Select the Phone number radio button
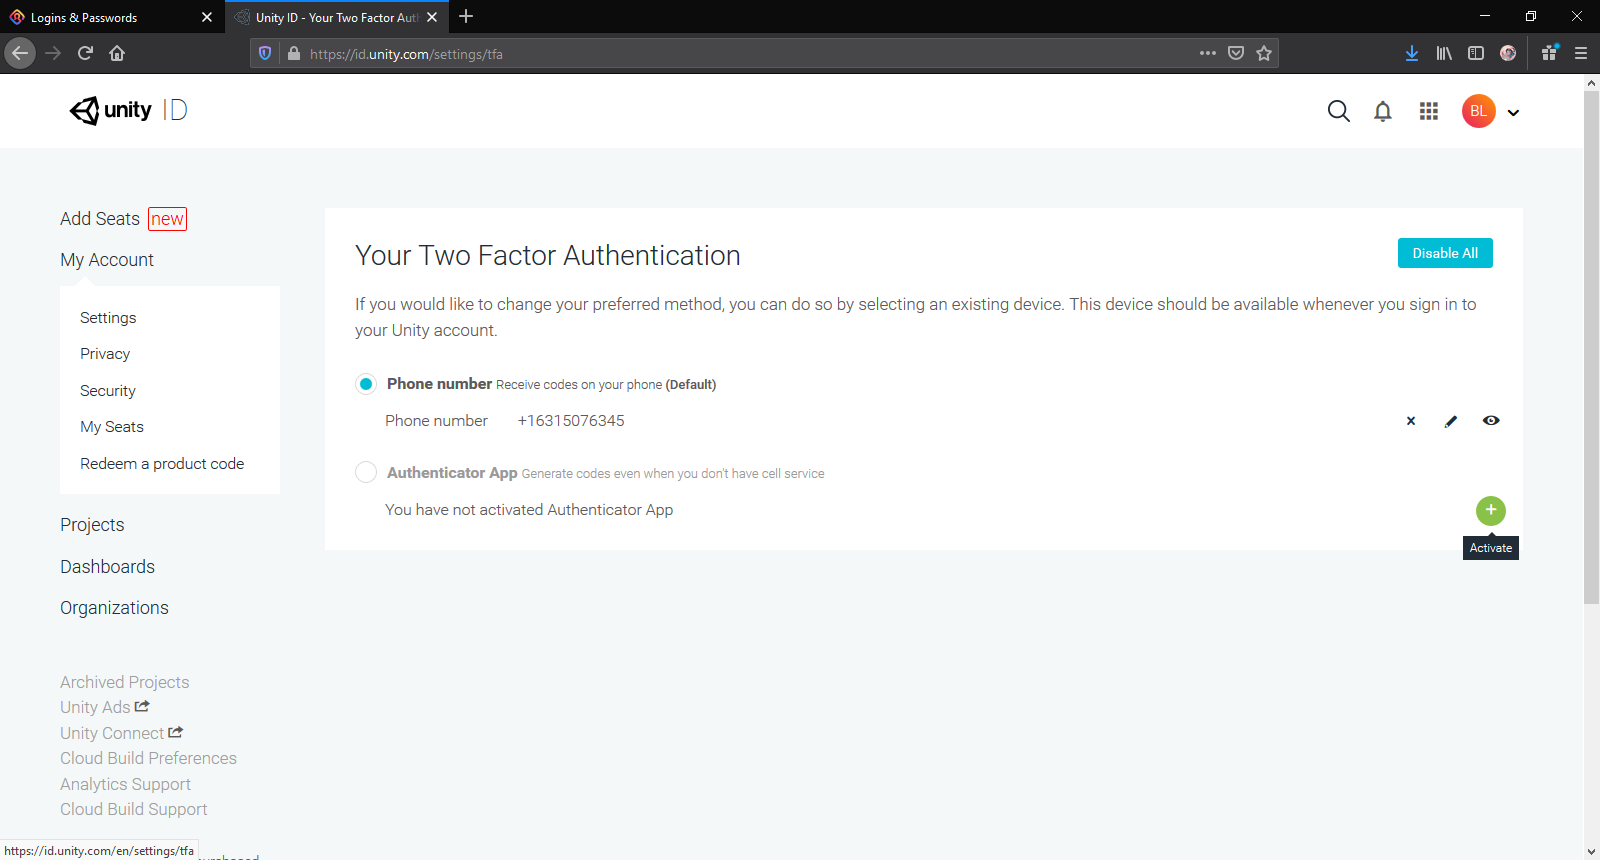The height and width of the screenshot is (860, 1600). tap(366, 384)
